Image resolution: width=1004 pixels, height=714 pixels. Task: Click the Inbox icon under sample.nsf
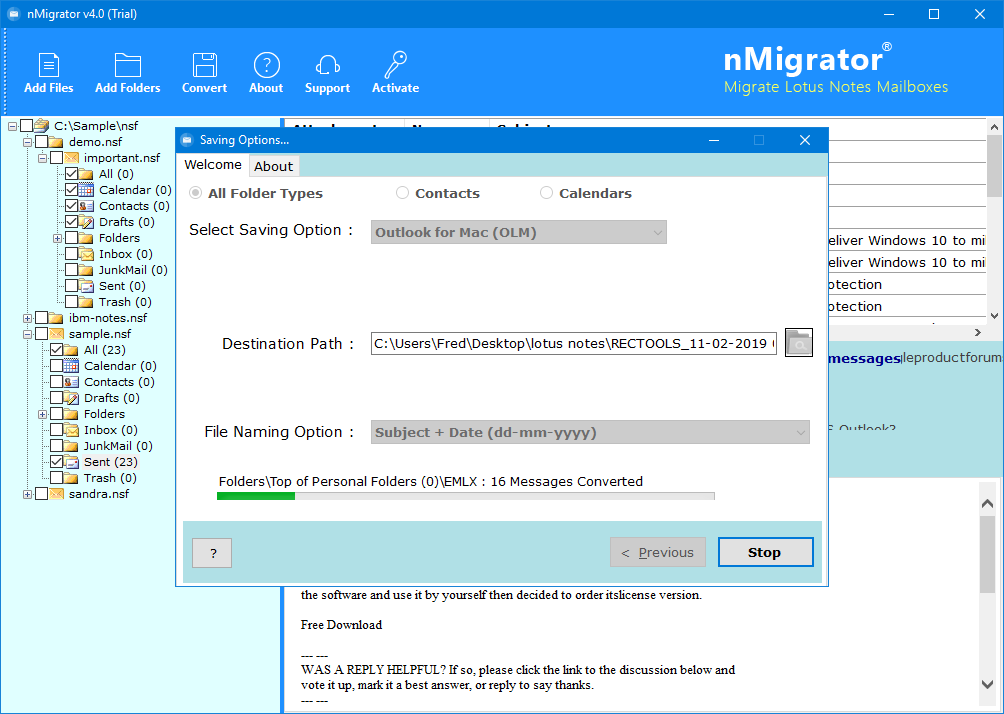click(x=72, y=430)
